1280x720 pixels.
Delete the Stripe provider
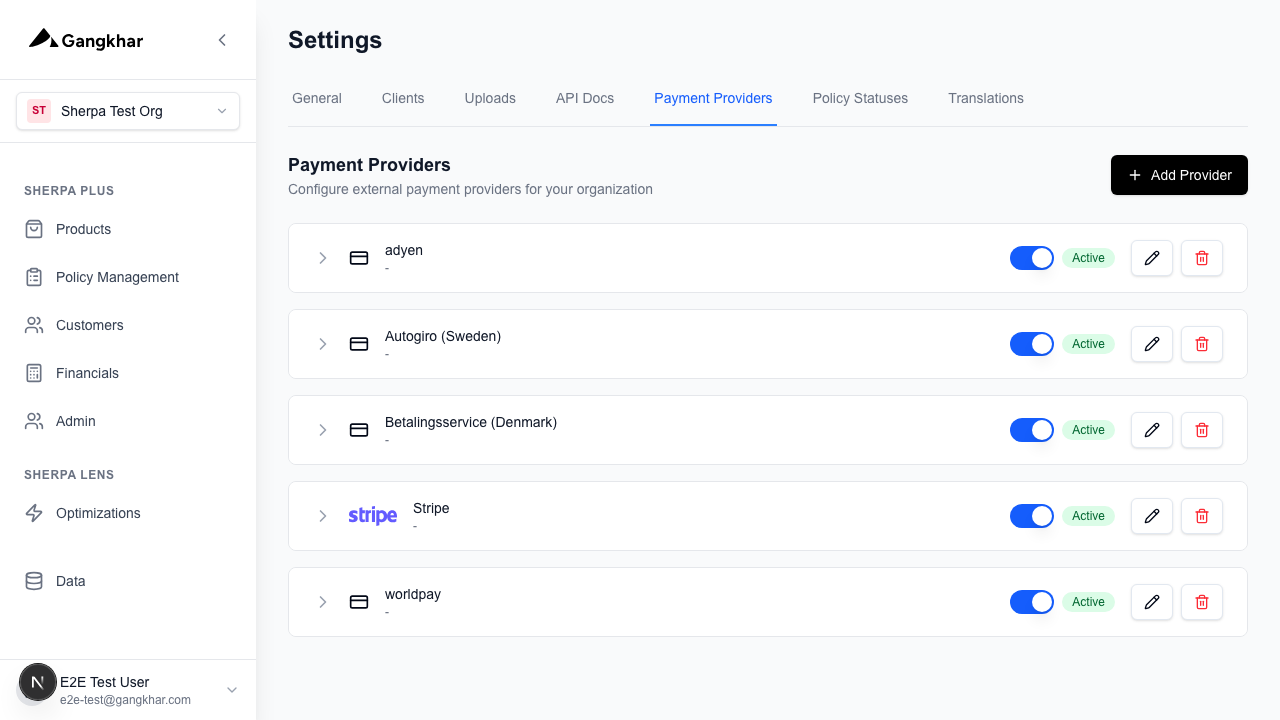click(1202, 516)
